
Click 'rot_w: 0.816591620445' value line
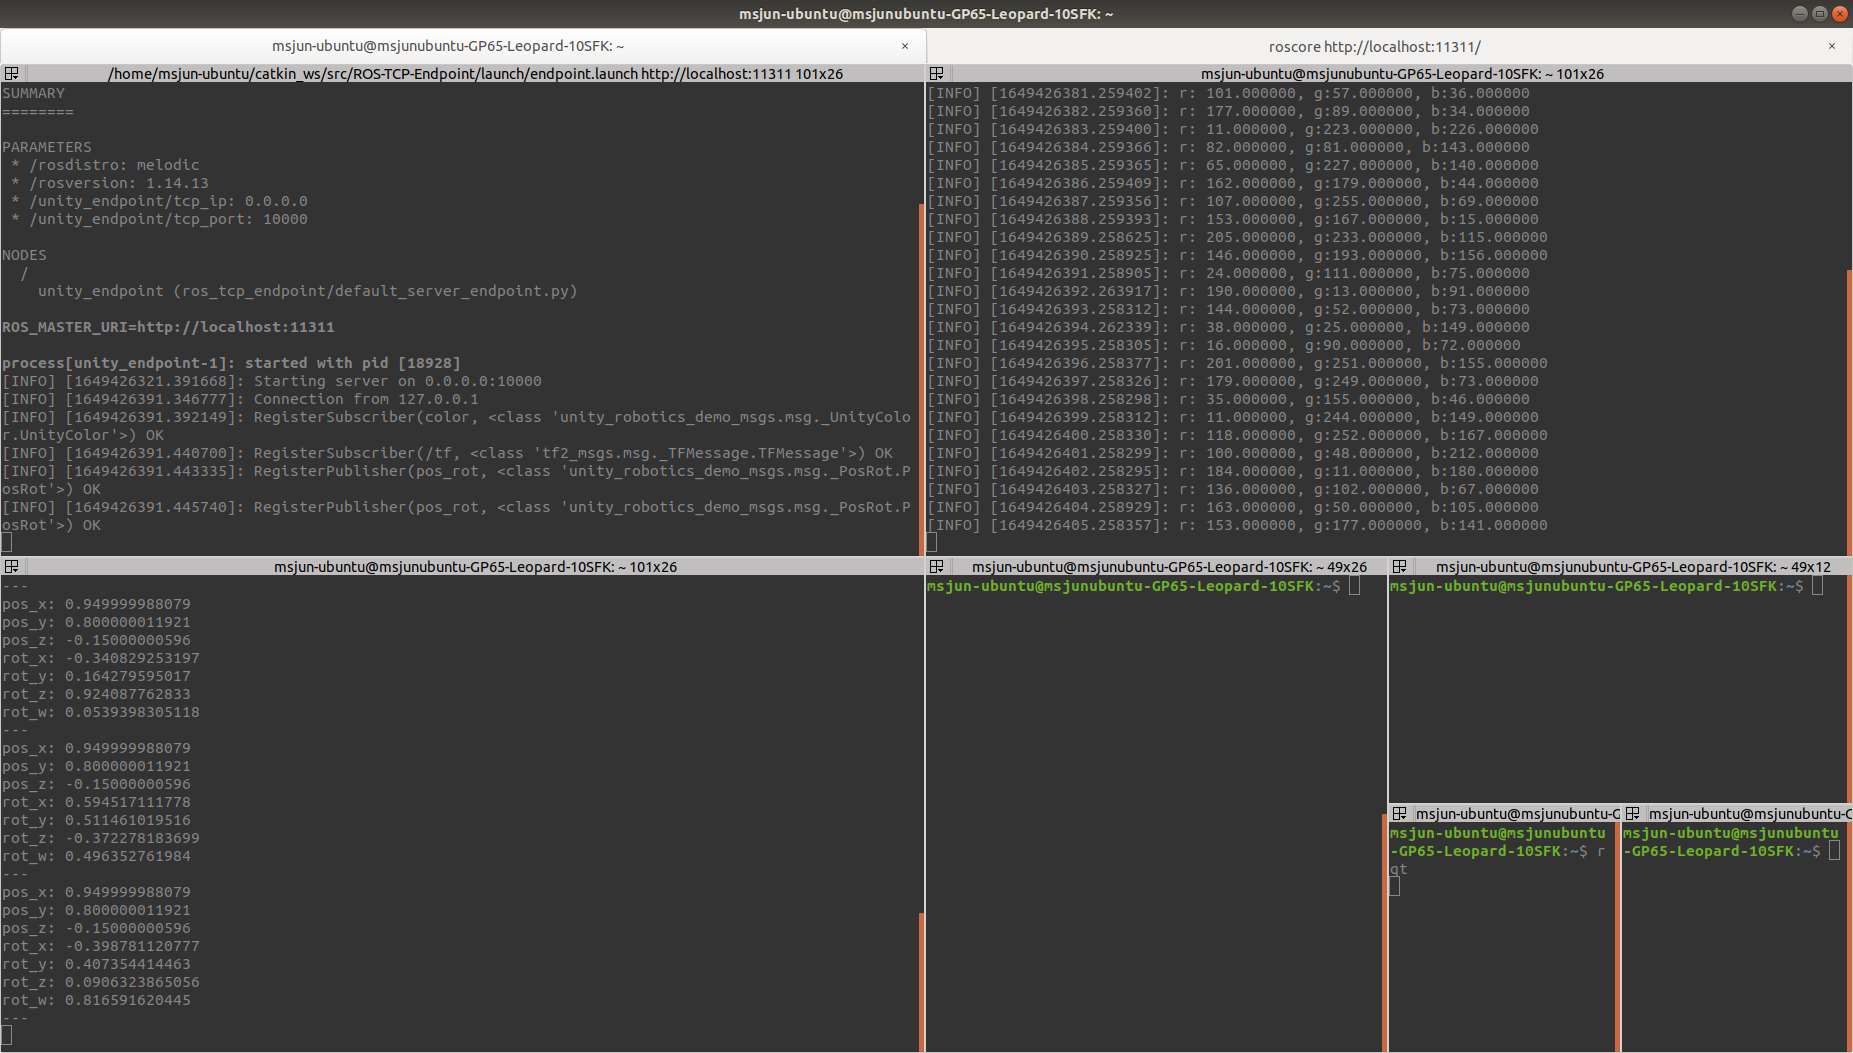coord(96,1000)
